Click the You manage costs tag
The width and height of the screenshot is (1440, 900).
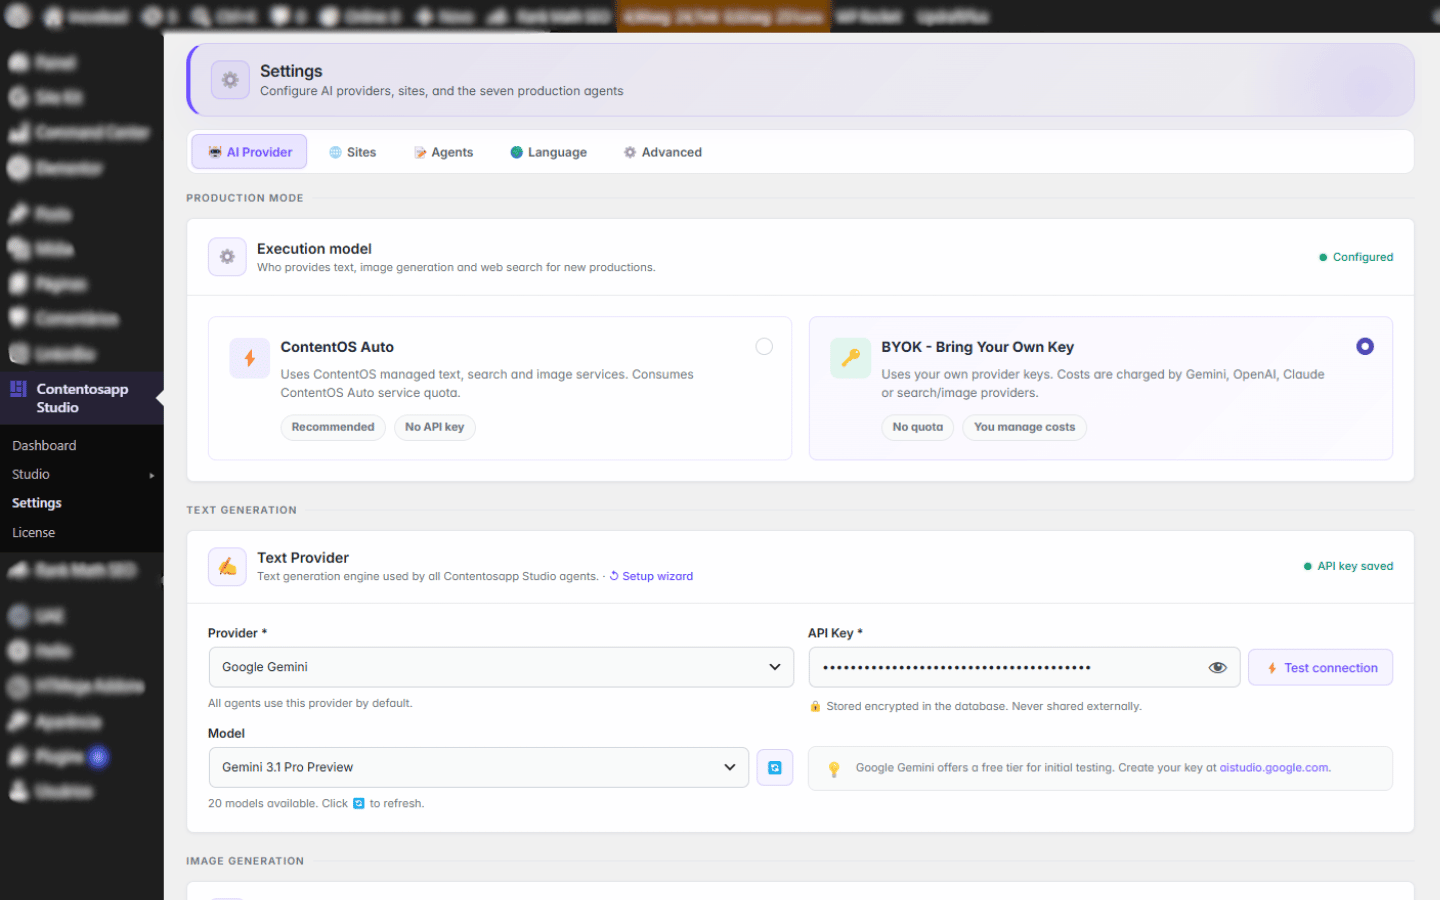[1024, 427]
